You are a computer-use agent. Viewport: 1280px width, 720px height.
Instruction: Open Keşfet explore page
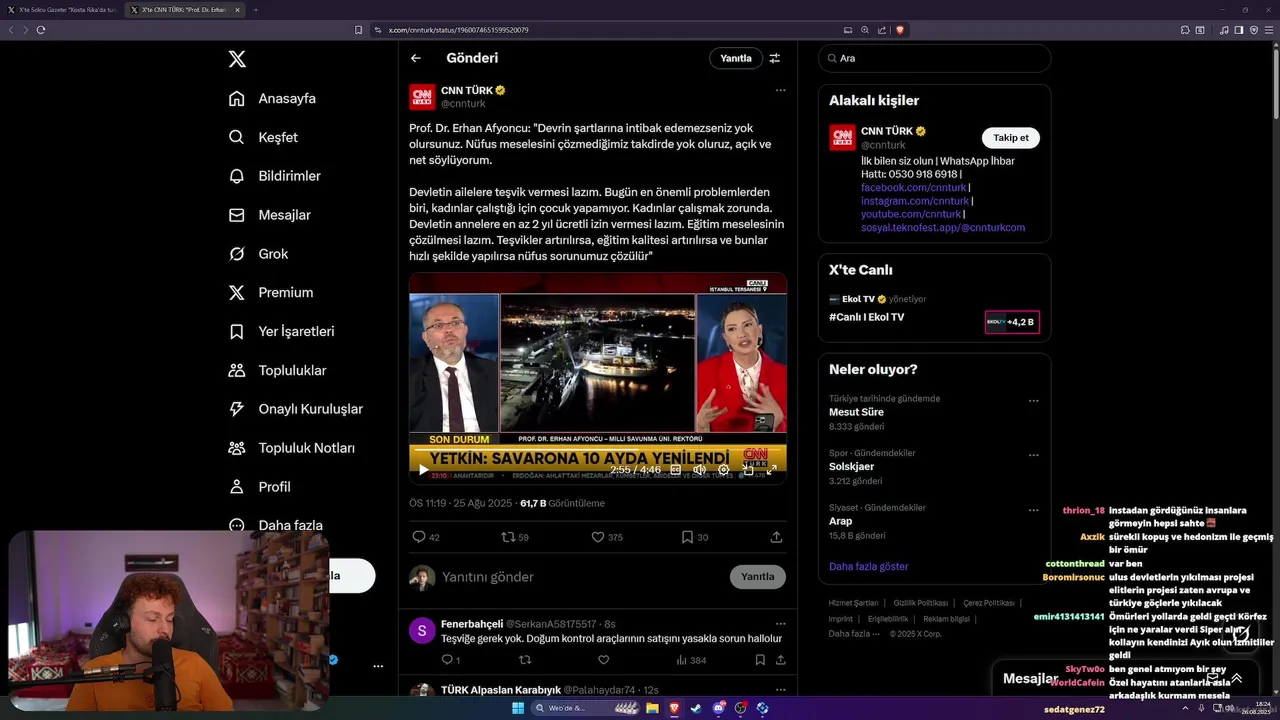(263, 137)
